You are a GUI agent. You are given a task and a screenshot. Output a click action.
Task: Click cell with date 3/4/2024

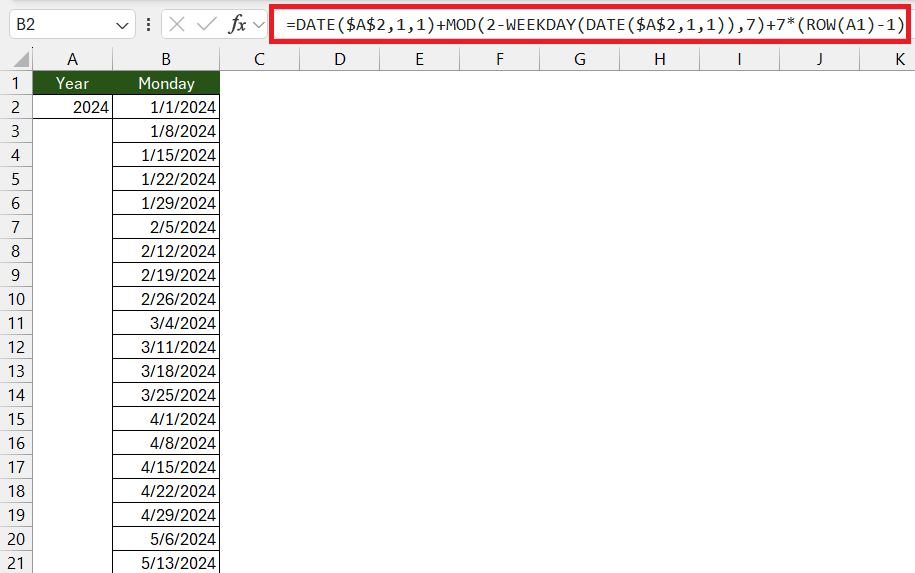click(166, 323)
